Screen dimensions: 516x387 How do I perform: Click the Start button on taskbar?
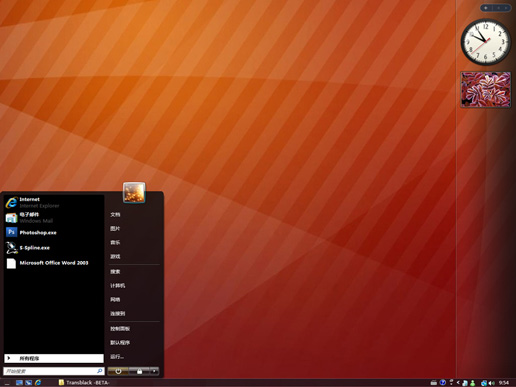7,383
